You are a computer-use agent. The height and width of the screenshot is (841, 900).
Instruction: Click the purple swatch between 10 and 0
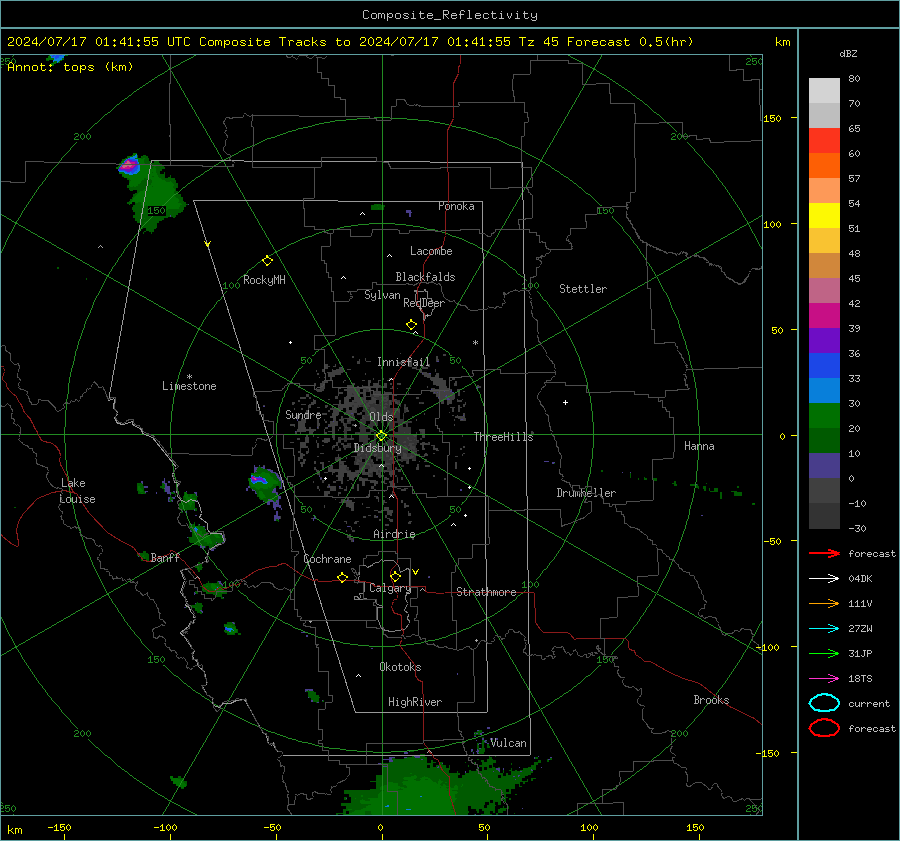[x=824, y=465]
